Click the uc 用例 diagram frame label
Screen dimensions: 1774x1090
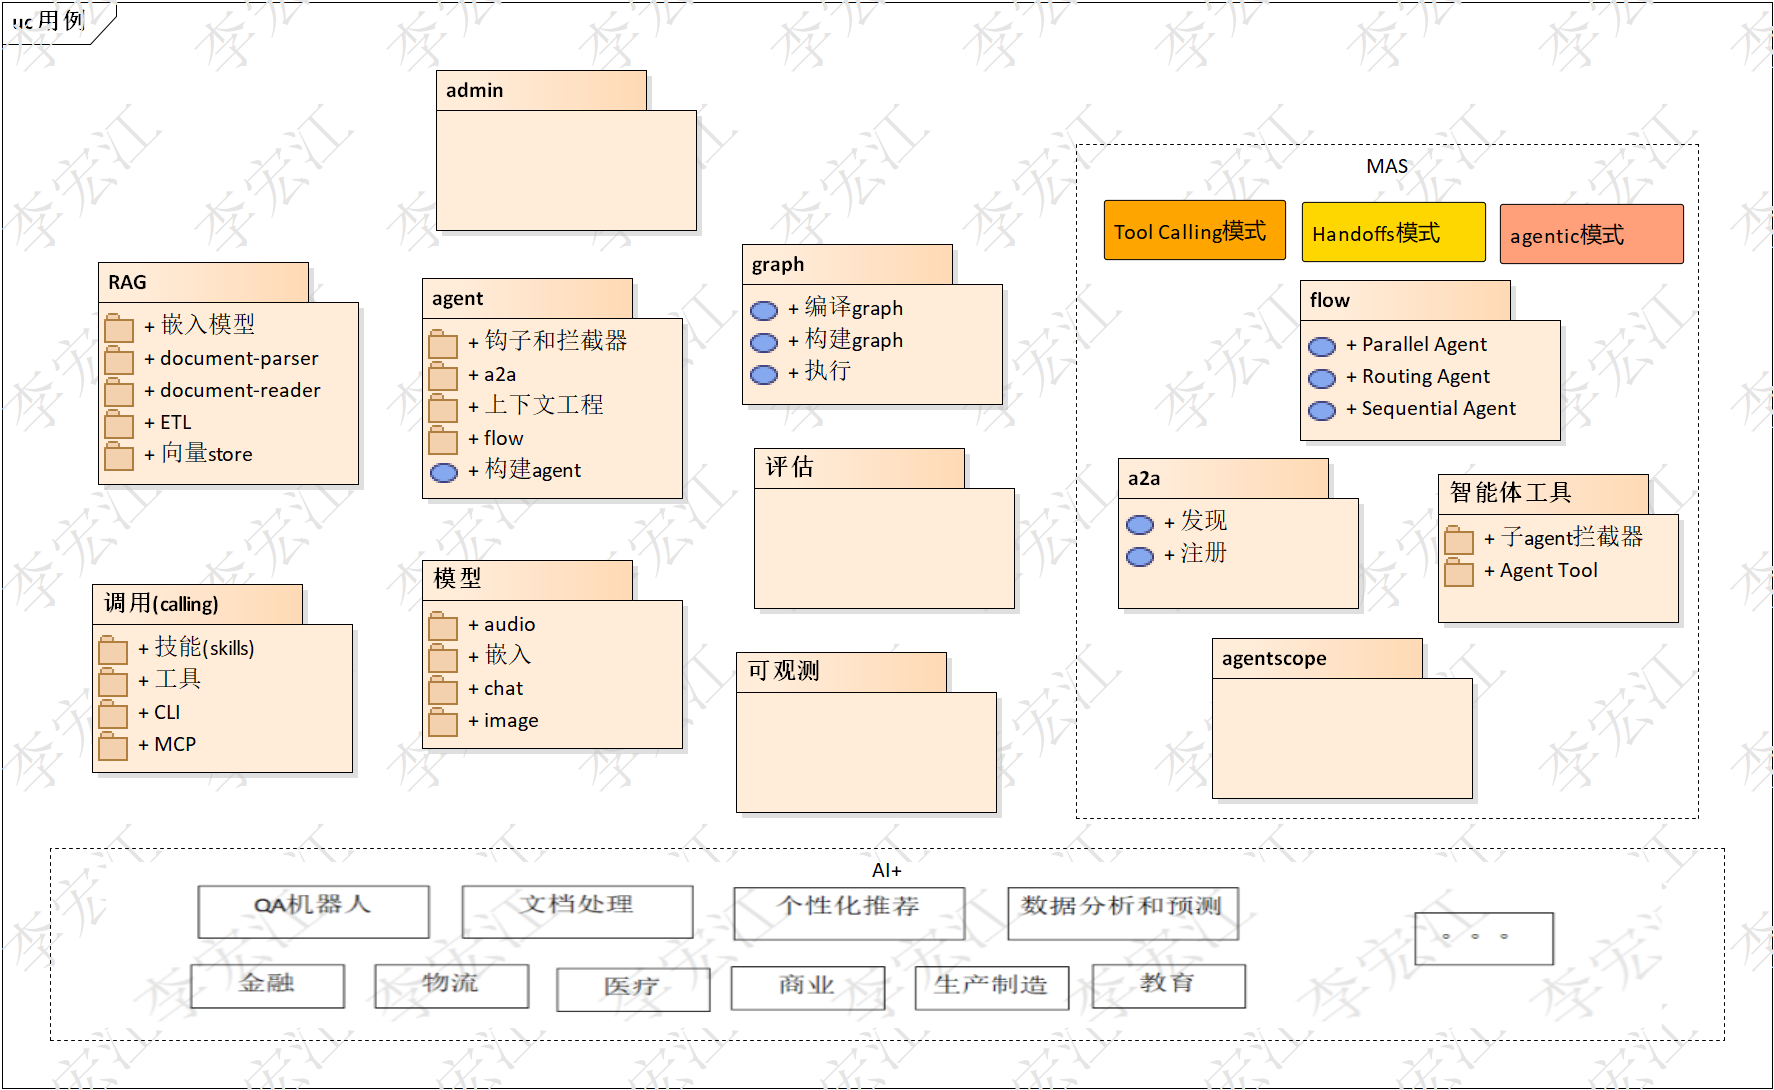click(48, 20)
